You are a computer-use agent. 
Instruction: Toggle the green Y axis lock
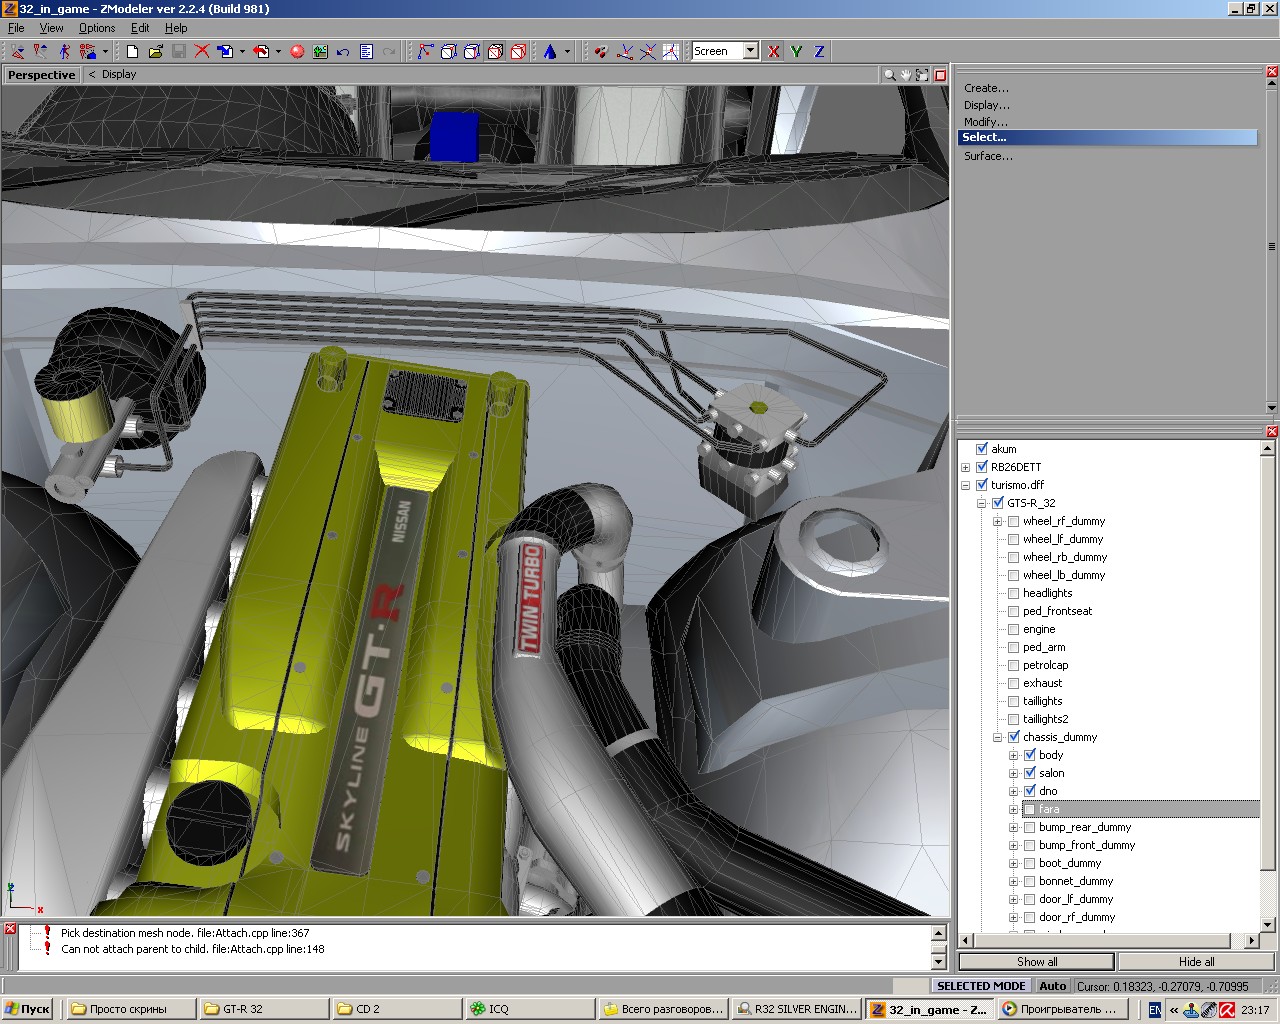(x=796, y=51)
